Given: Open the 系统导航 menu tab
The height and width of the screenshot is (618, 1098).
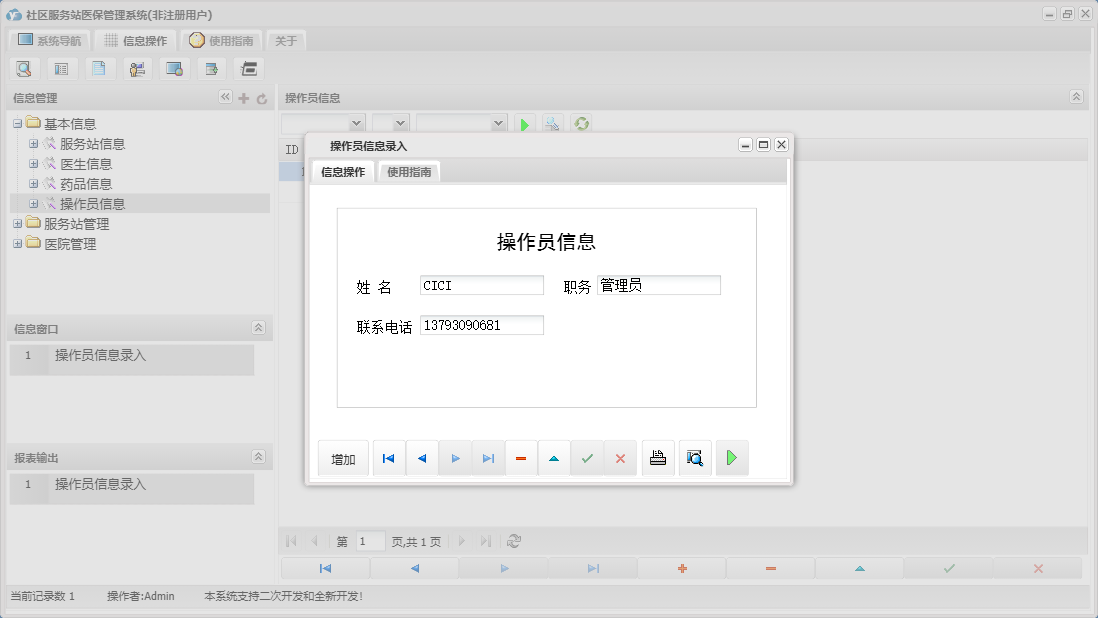Looking at the screenshot, I should 47,41.
